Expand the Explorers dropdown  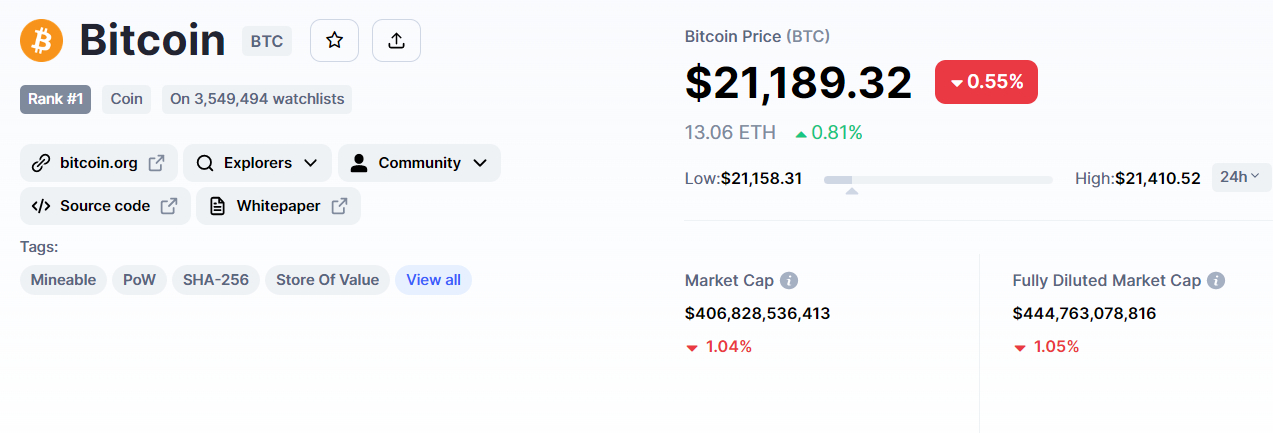pos(258,163)
